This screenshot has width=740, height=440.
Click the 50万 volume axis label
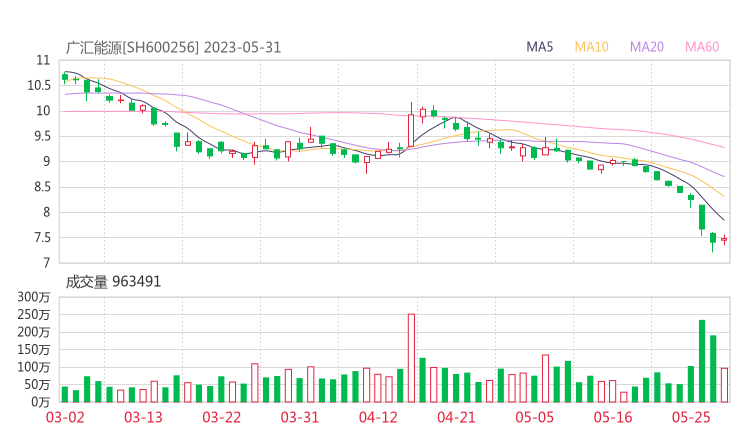pyautogui.click(x=37, y=385)
